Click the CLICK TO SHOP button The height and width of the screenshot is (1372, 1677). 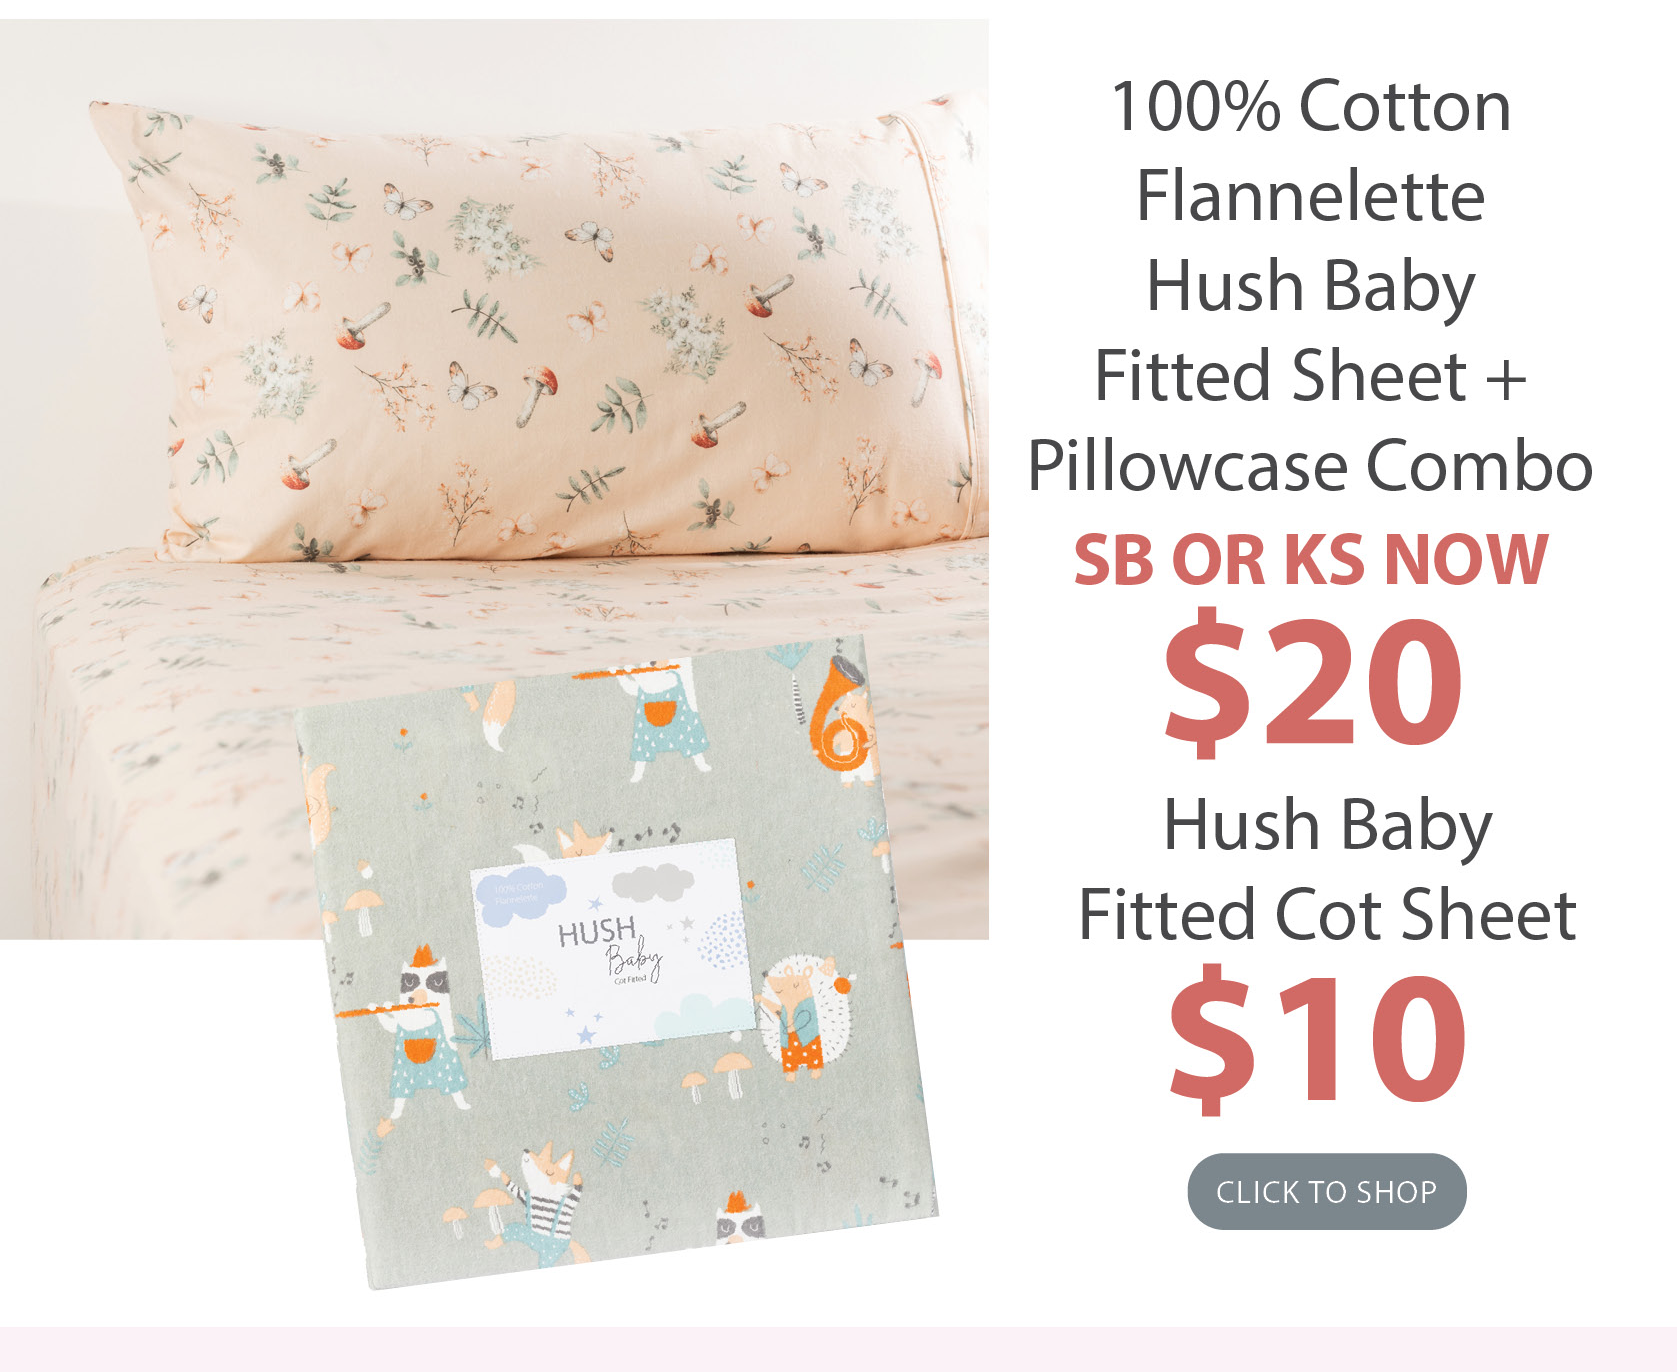1326,1191
